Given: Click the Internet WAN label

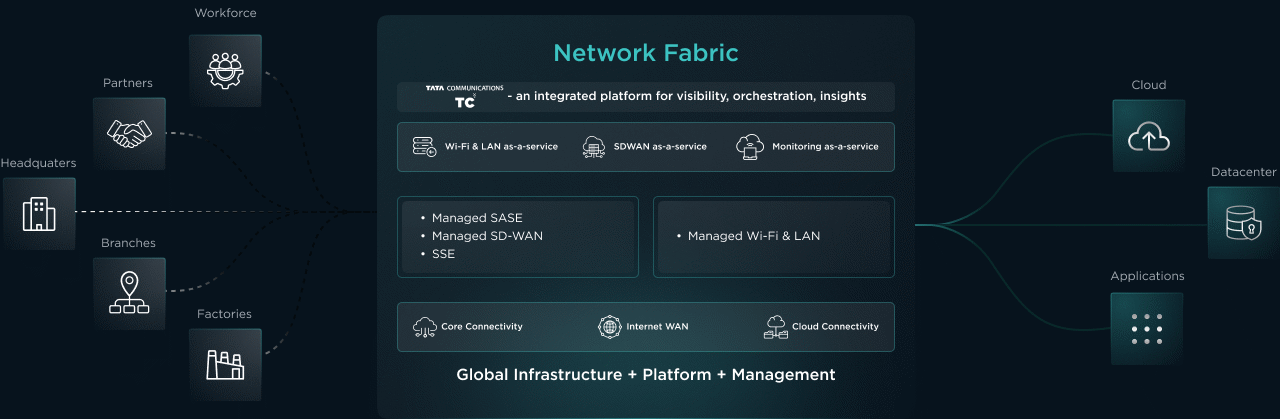Looking at the screenshot, I should 657,327.
